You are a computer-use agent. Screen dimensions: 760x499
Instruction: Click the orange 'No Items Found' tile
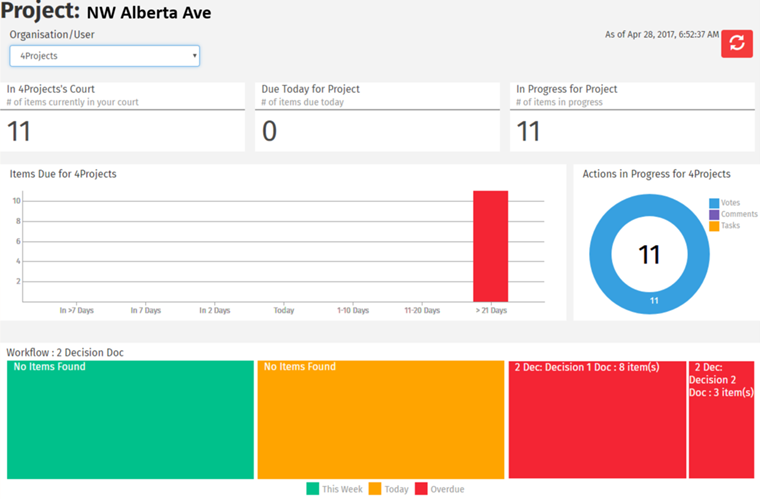click(x=380, y=420)
